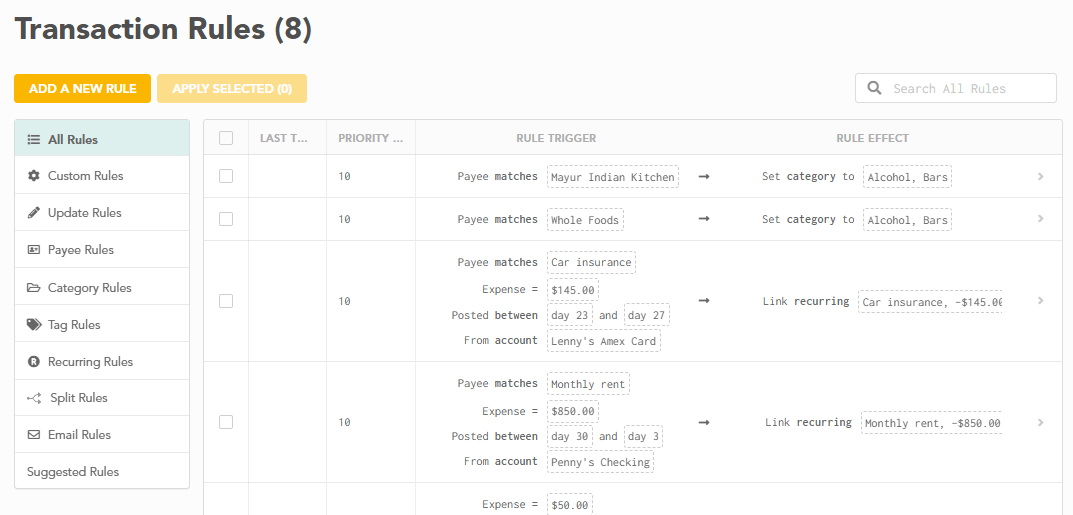The height and width of the screenshot is (515, 1073).
Task: Check the Whole Foods rule checkbox
Action: (226, 219)
